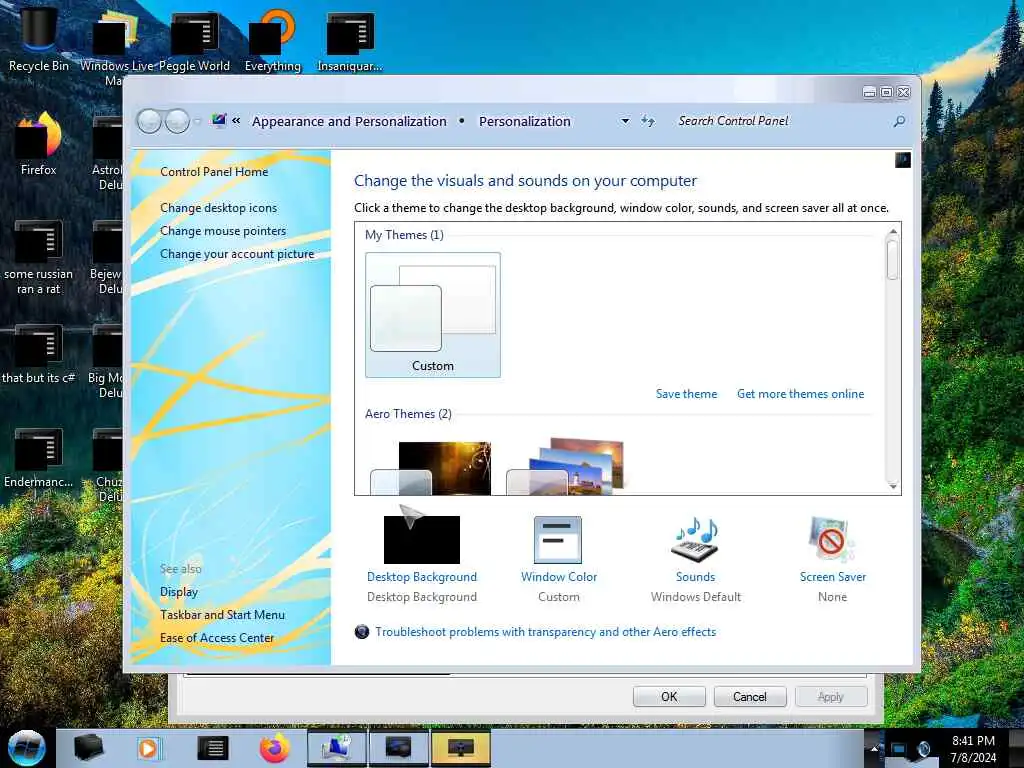Open recent pages dropdown beside Forward button

[197, 121]
